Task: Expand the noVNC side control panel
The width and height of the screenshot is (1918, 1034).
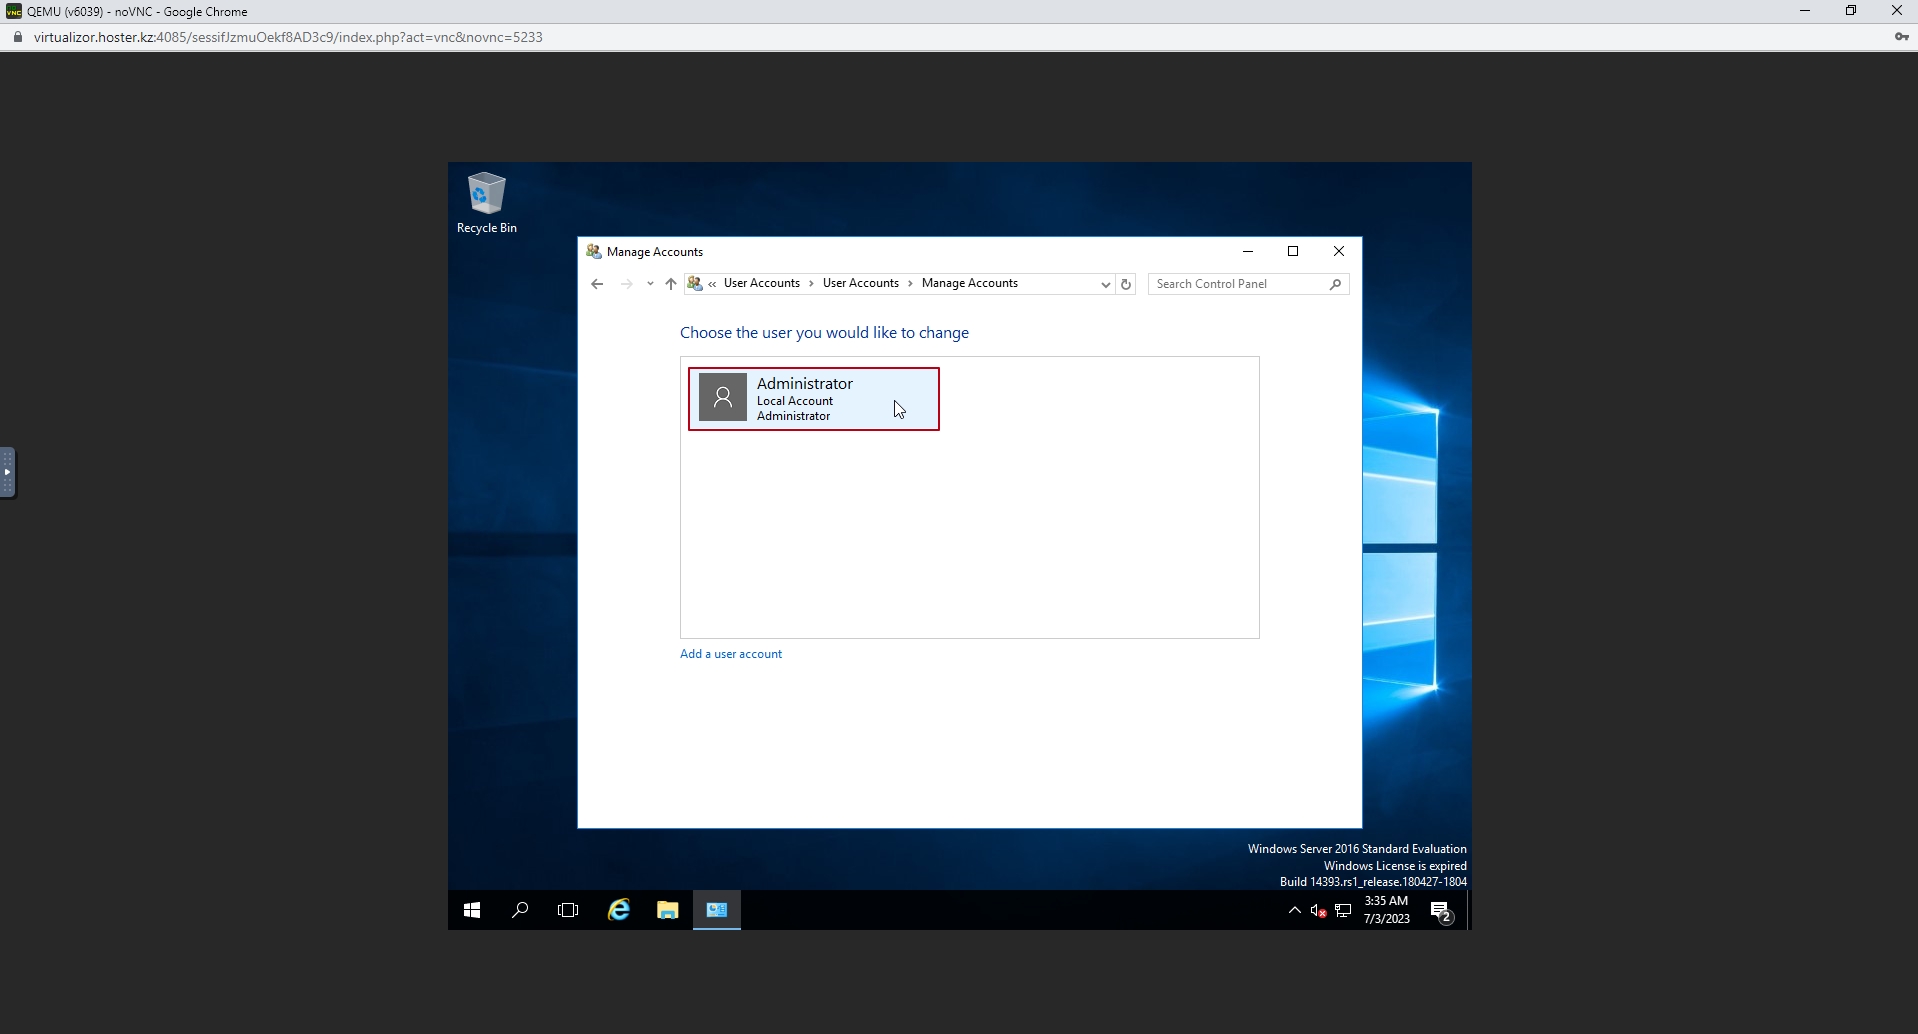Action: pos(8,472)
